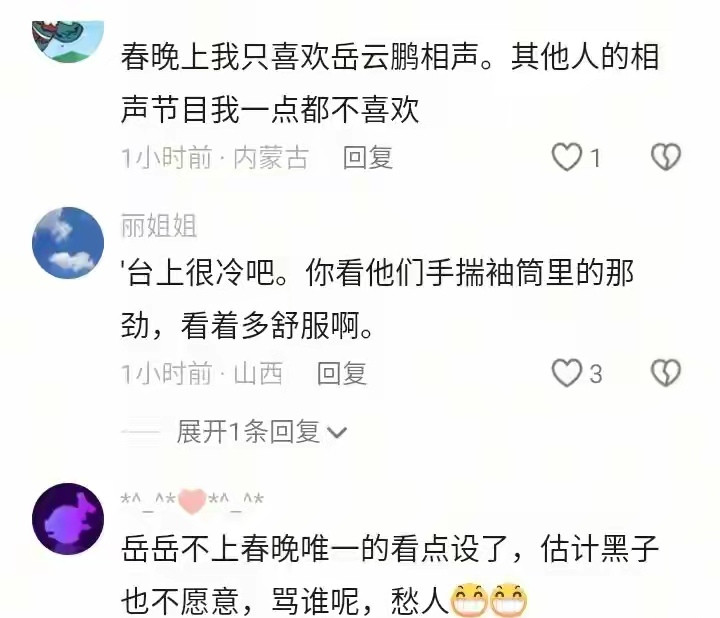Dislike the 内蒙古 comment with broken heart
This screenshot has width=720, height=618.
(666, 157)
